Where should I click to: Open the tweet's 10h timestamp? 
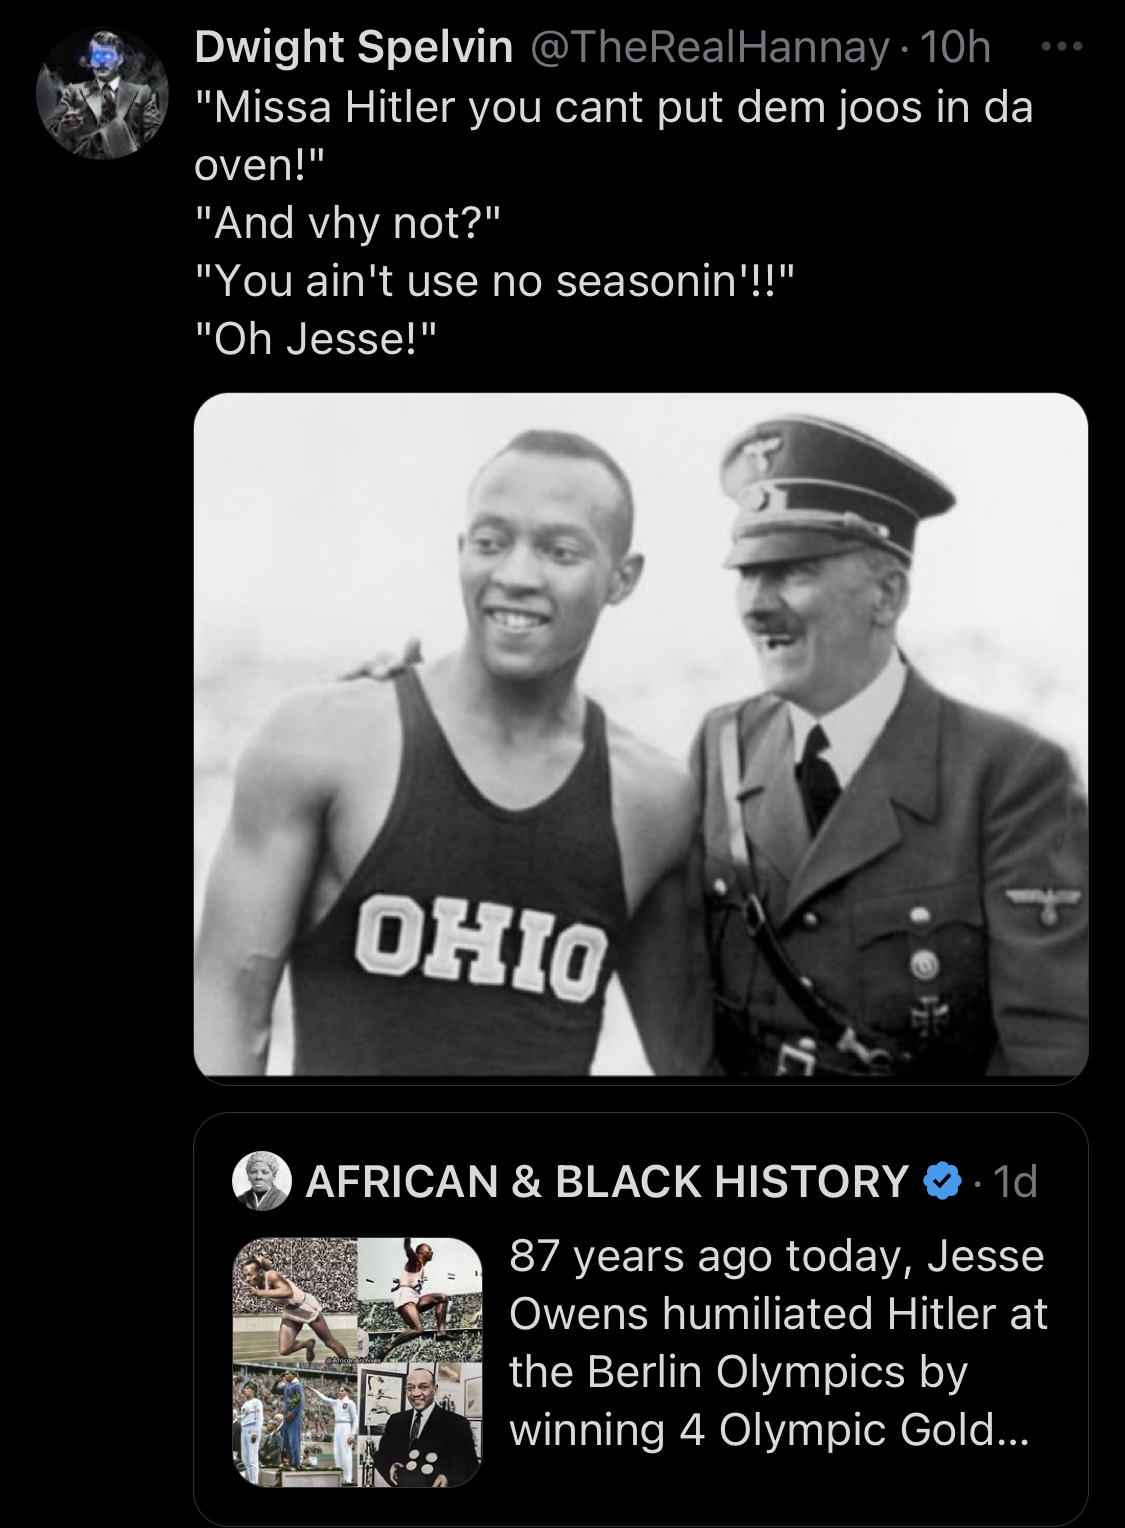coord(955,47)
